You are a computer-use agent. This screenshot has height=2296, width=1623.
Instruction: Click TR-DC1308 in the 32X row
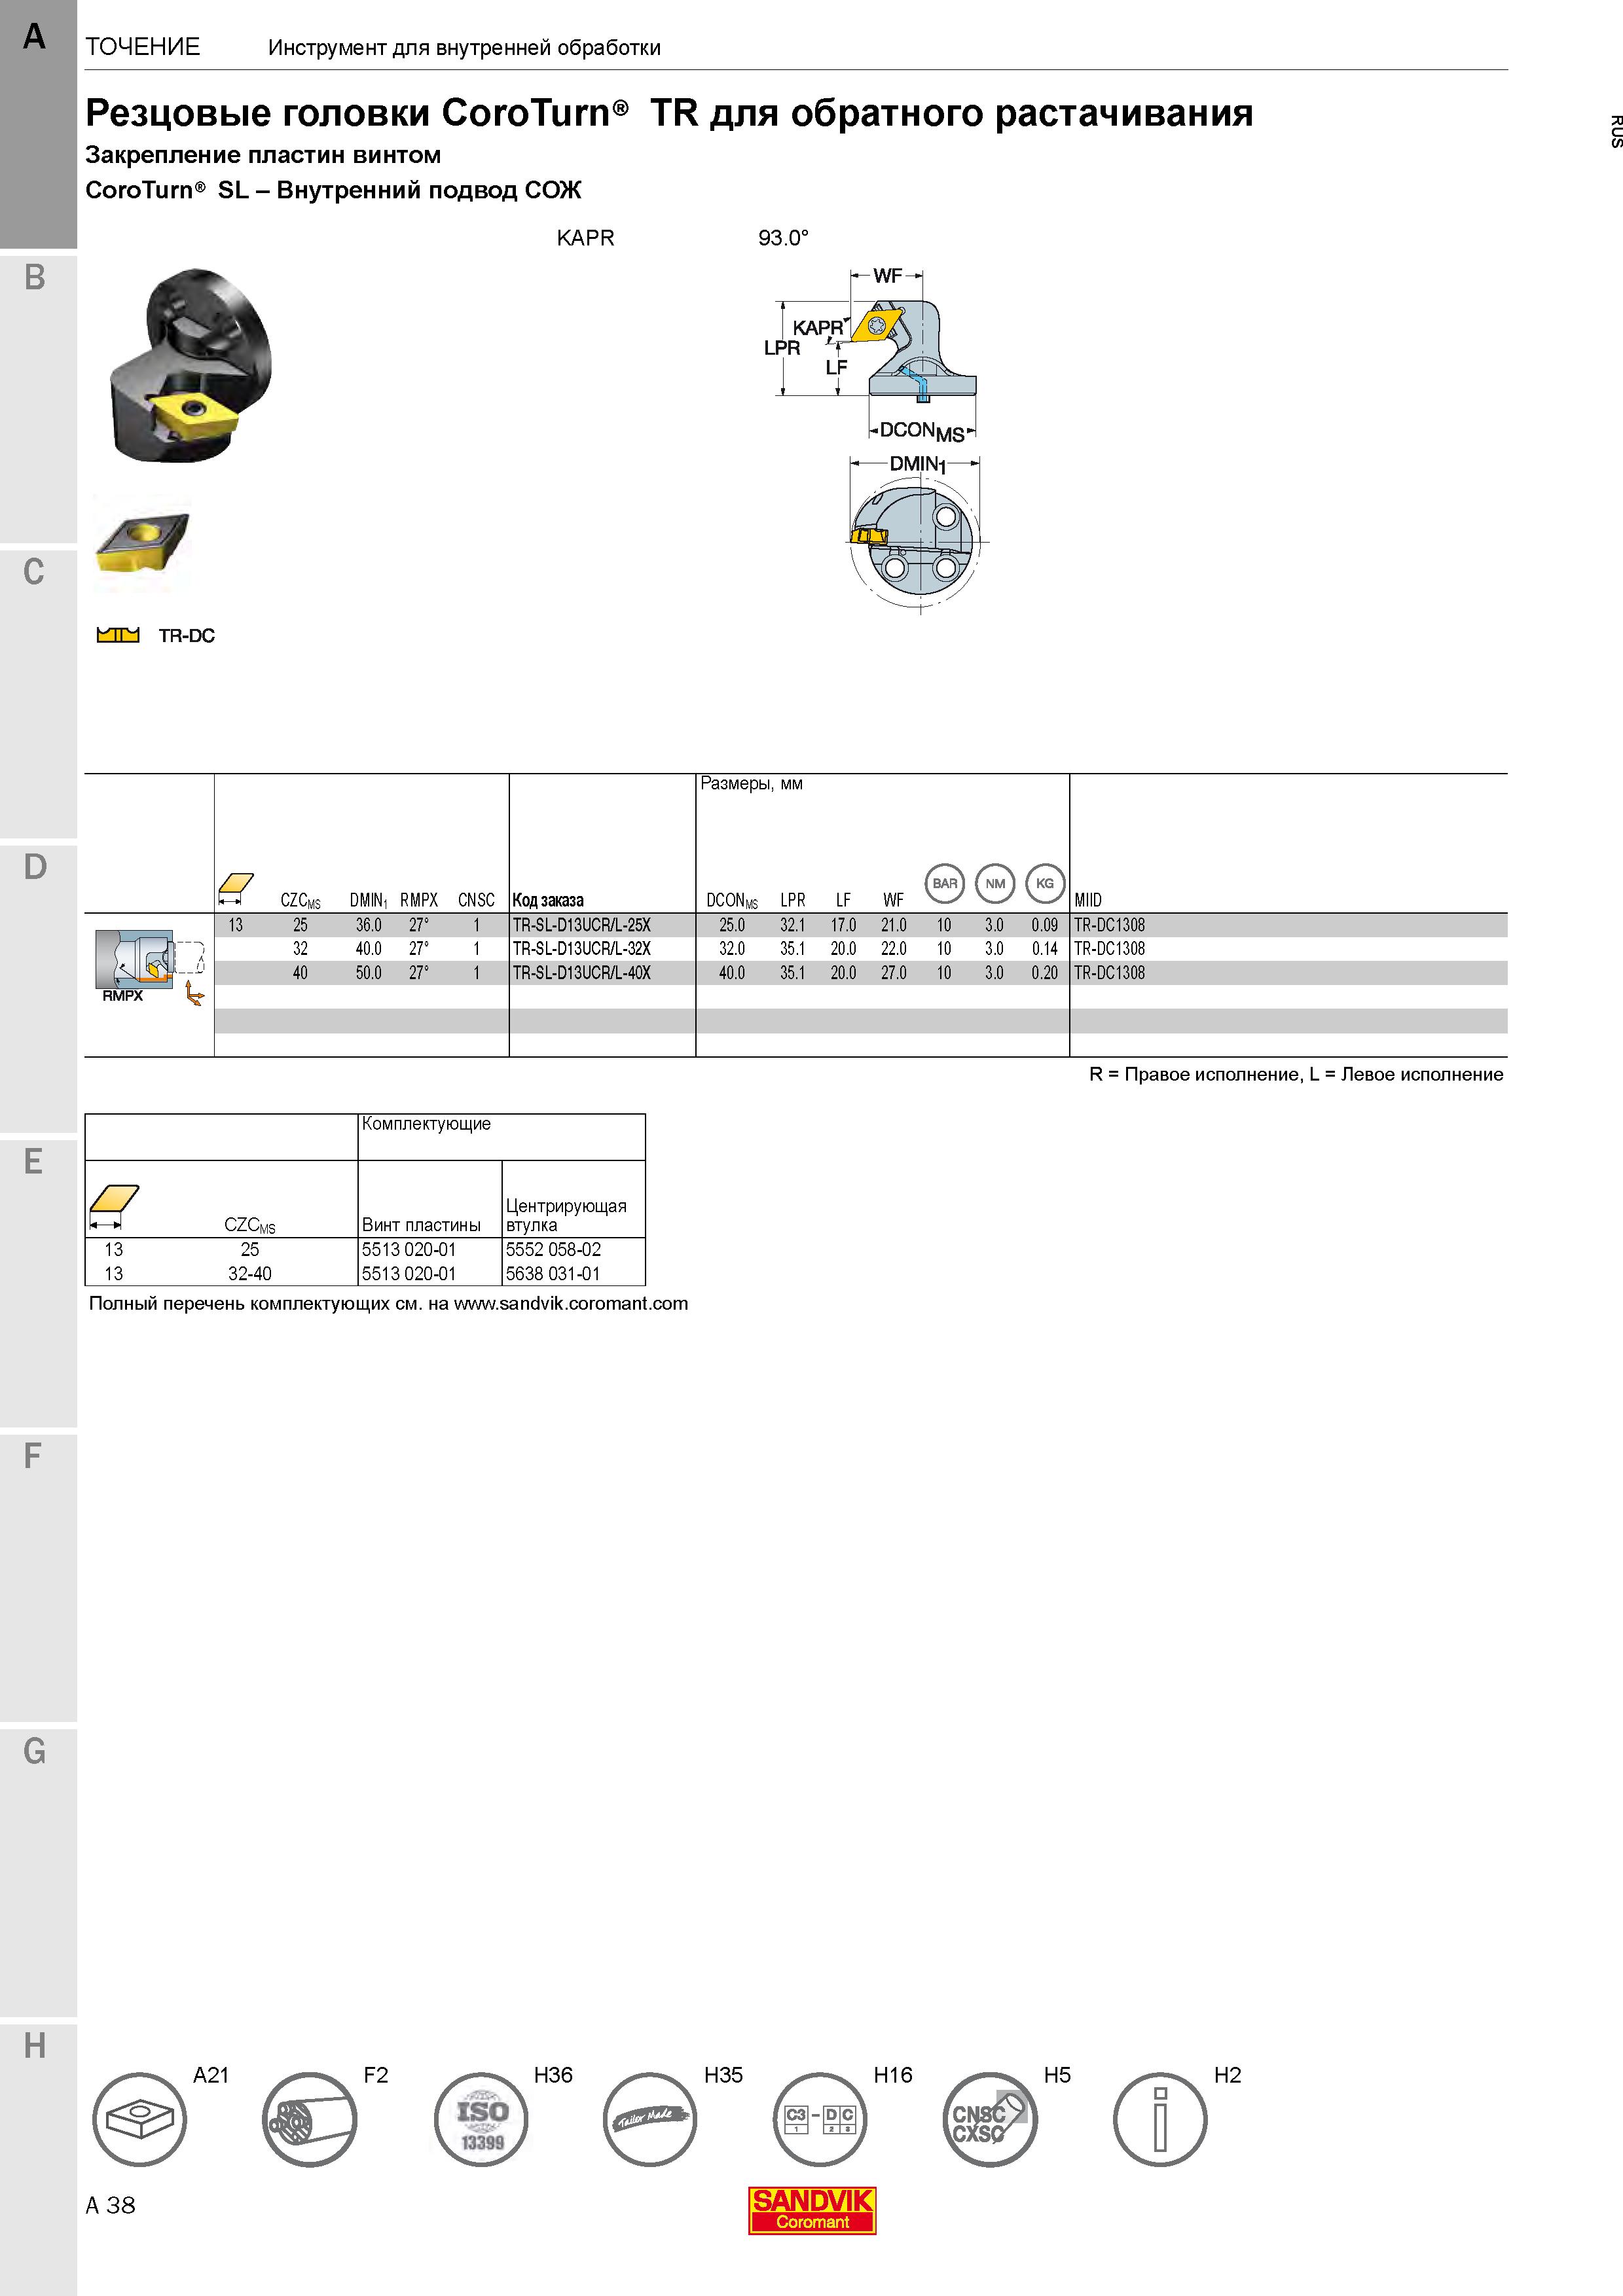(1109, 949)
